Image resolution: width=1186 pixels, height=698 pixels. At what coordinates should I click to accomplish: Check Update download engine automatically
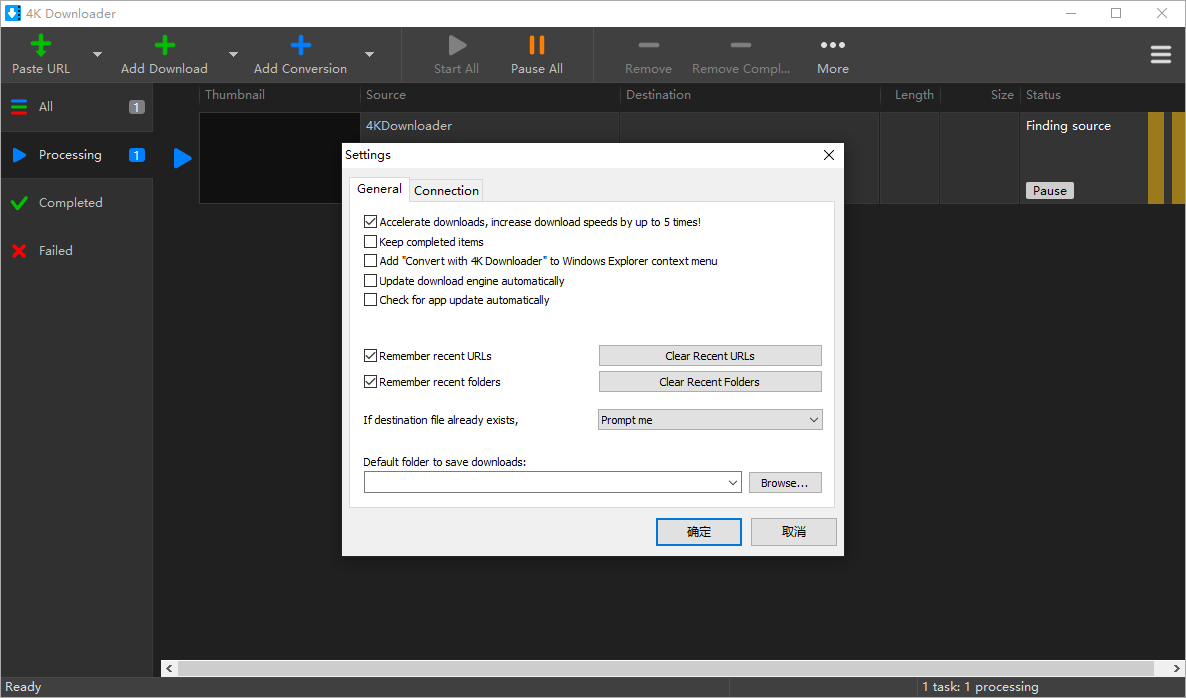click(370, 281)
